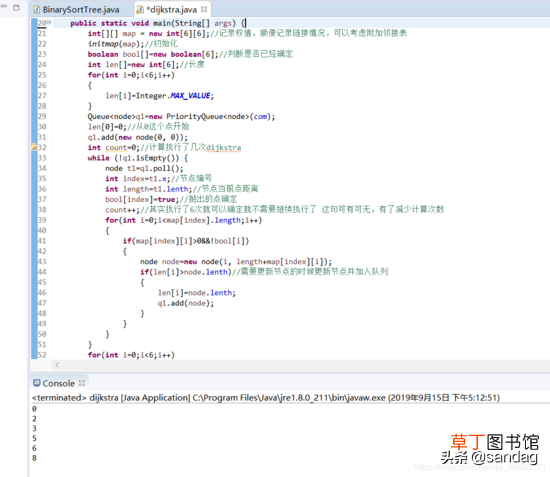Close the dijkstra.java editor tab

[x=204, y=9]
